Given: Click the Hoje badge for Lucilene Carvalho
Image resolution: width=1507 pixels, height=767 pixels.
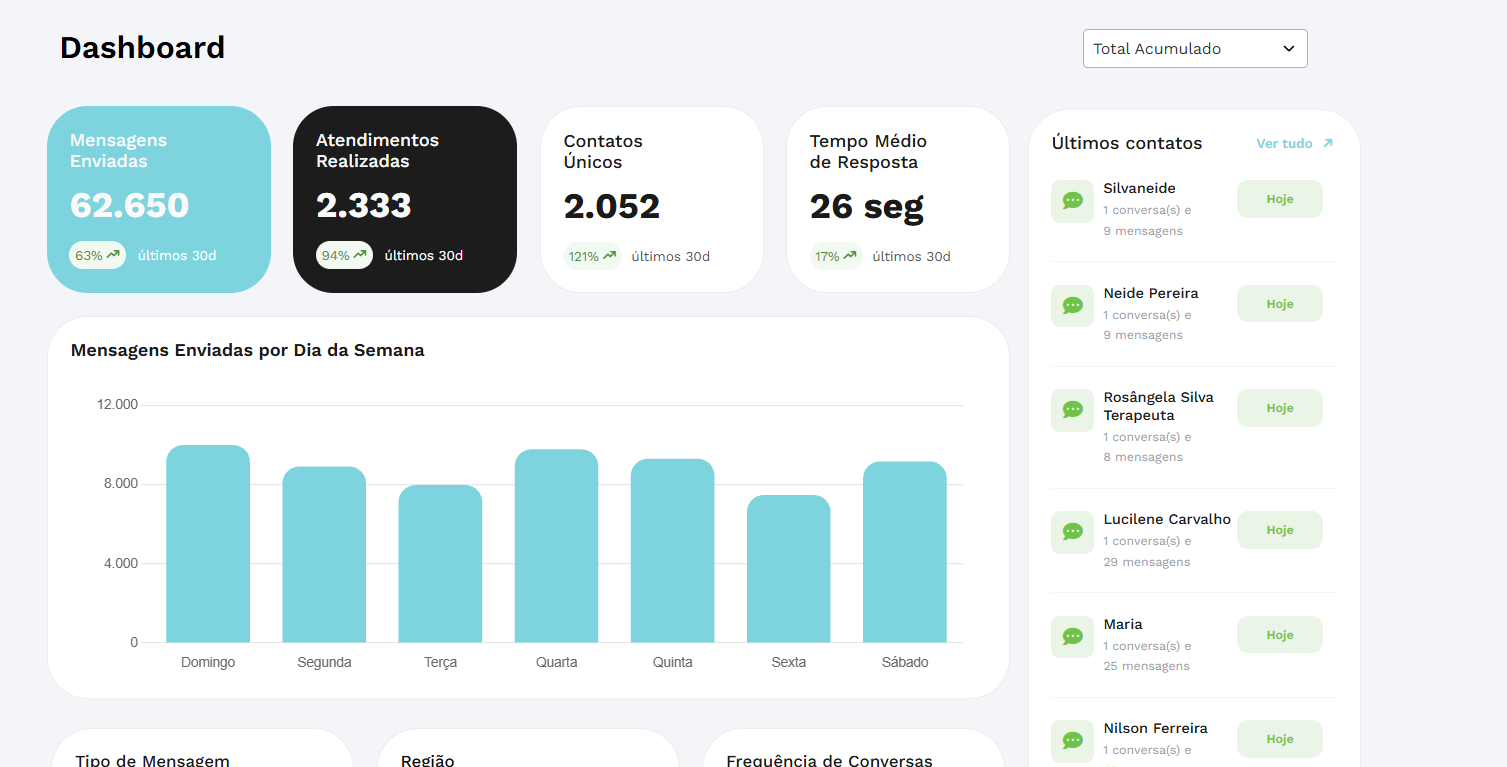Looking at the screenshot, I should pos(1280,530).
